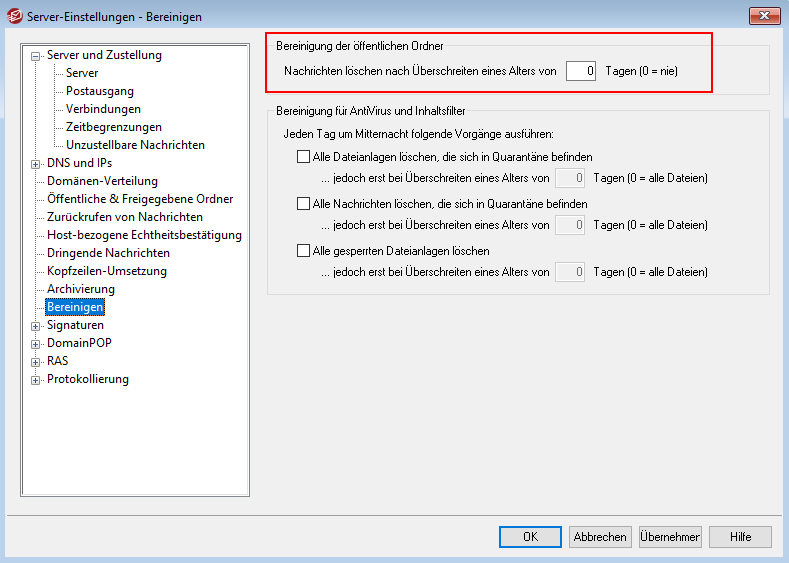
Task: Check 'Alle gesperrten Dateianlagen löschen' option
Action: [304, 251]
